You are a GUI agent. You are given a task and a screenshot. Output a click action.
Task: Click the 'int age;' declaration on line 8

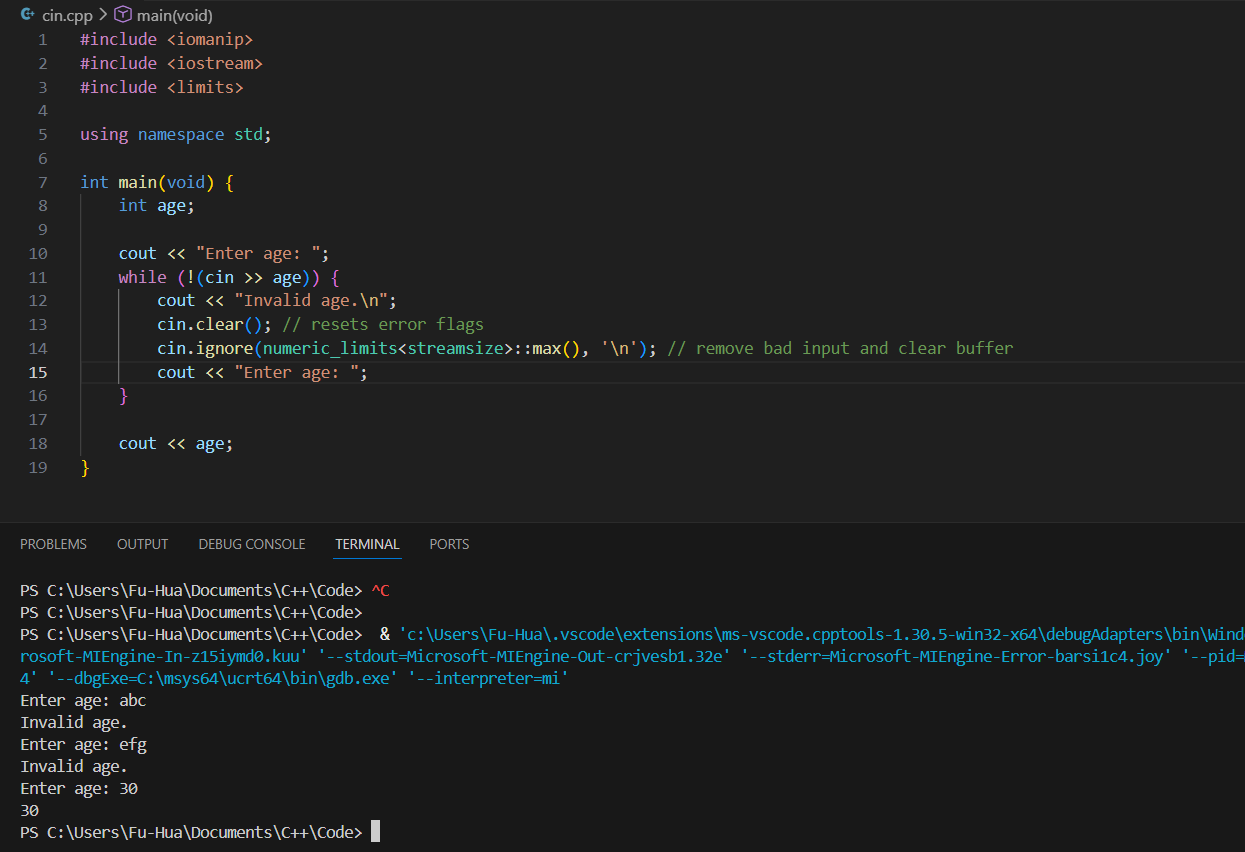point(156,205)
